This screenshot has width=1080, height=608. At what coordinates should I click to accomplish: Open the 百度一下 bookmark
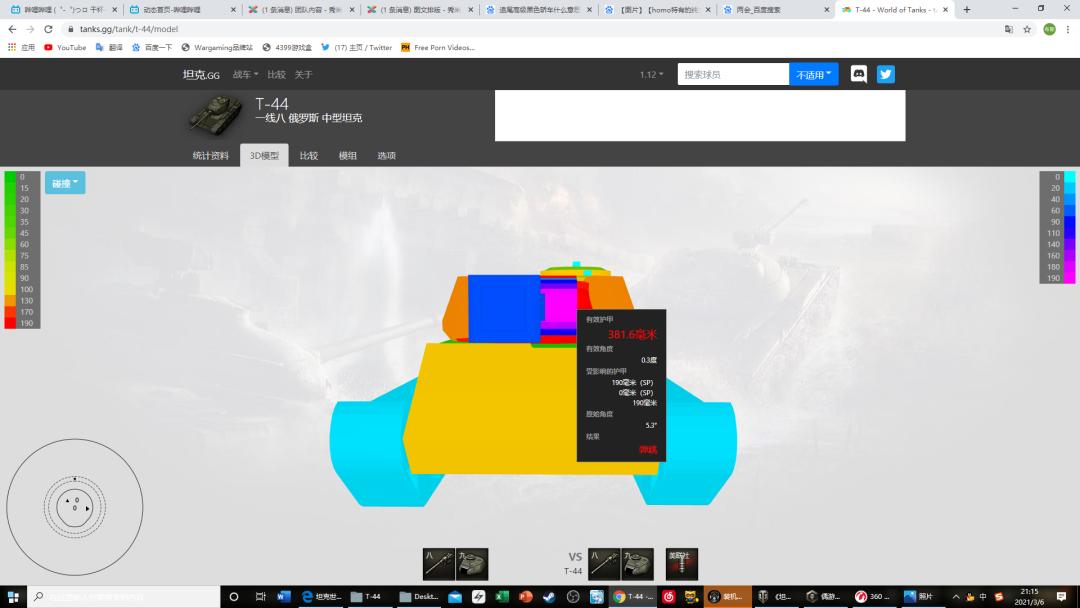pos(152,48)
